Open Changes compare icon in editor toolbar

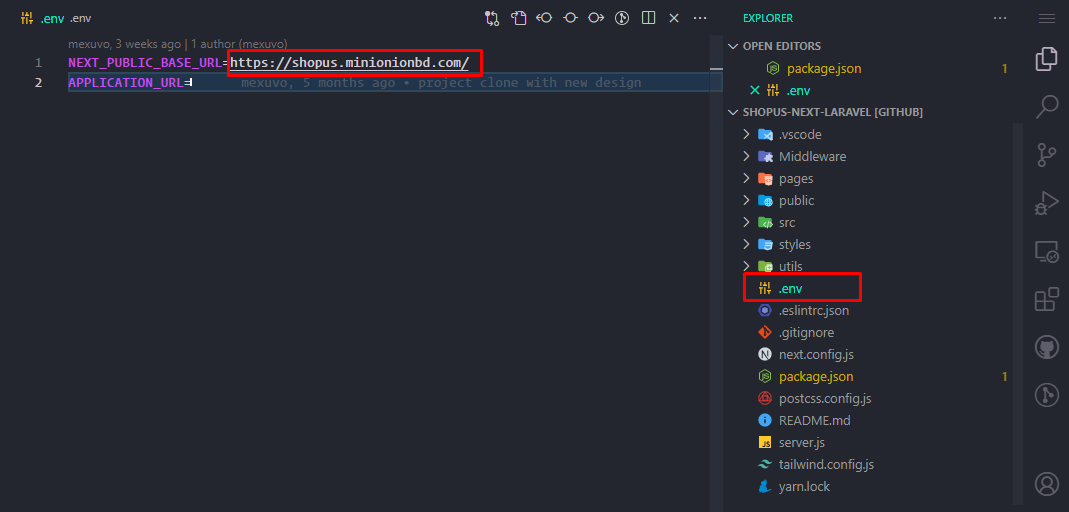(x=492, y=18)
